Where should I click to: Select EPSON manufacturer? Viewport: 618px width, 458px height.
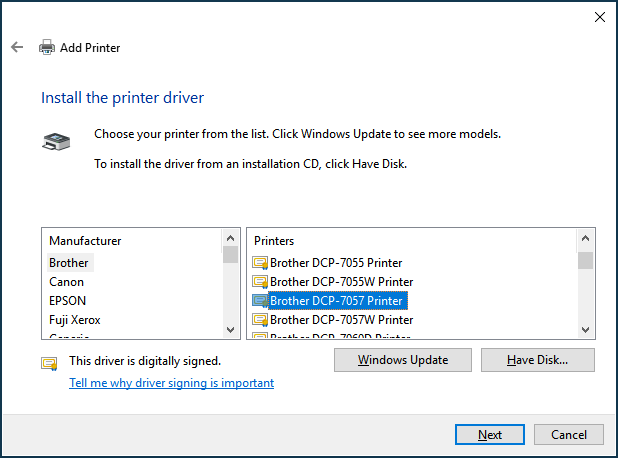67,301
